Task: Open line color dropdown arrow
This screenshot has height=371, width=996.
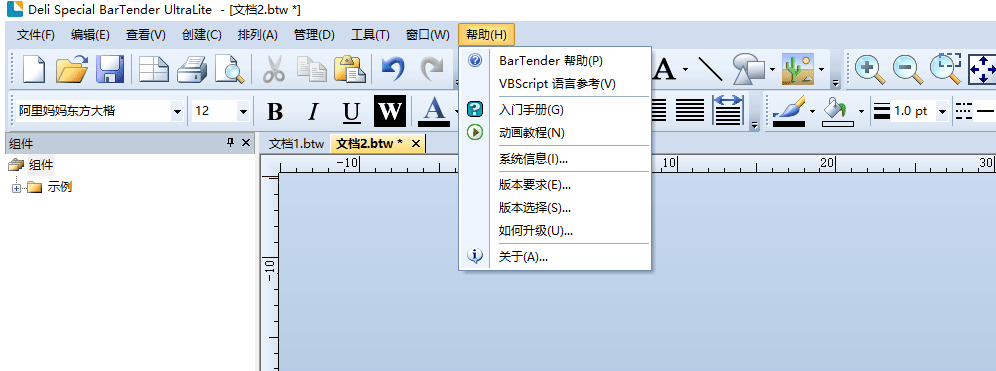Action: pyautogui.click(x=812, y=111)
